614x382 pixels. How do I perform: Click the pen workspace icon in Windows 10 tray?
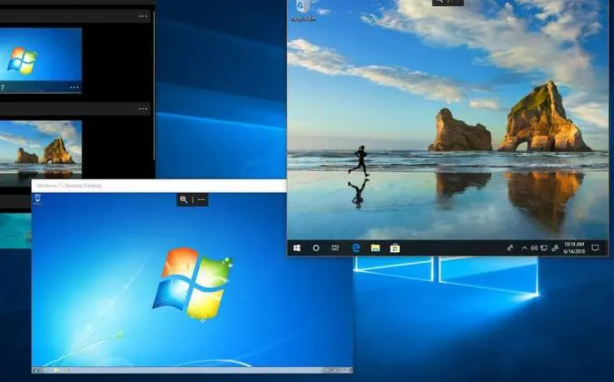click(555, 248)
